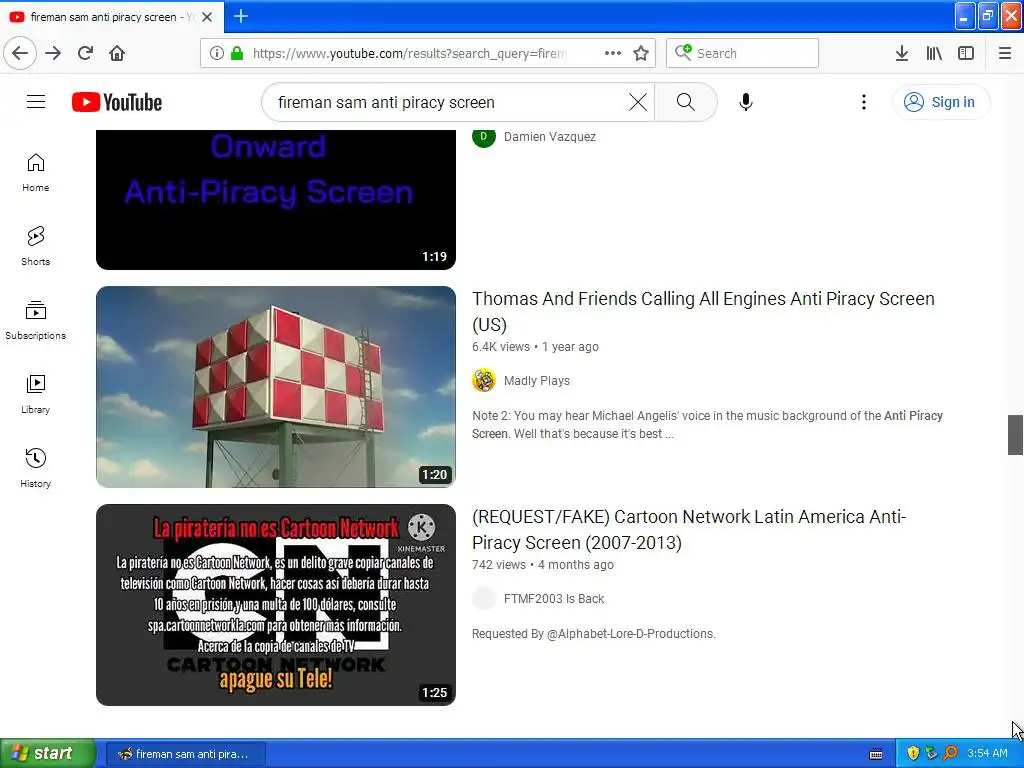Click the YouTube logo
The height and width of the screenshot is (768, 1024).
pos(117,102)
